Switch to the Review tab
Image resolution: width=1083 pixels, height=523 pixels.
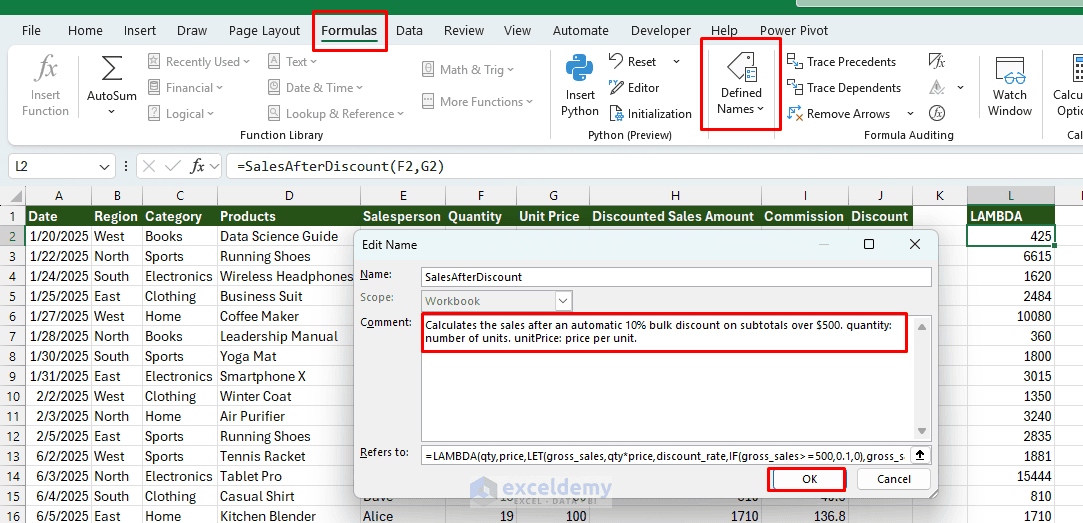click(463, 30)
